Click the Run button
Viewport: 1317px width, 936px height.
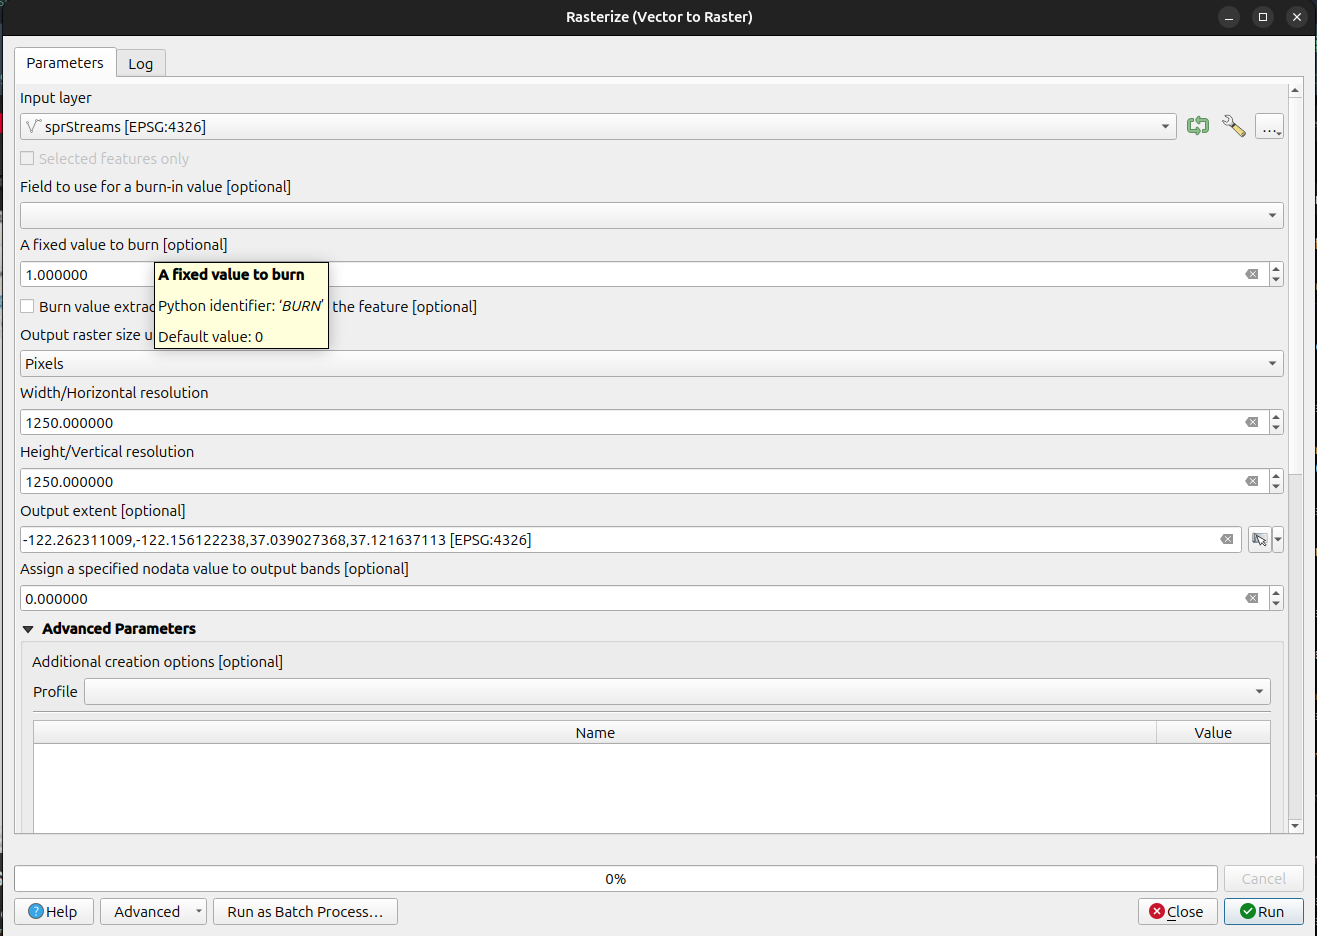[1263, 911]
